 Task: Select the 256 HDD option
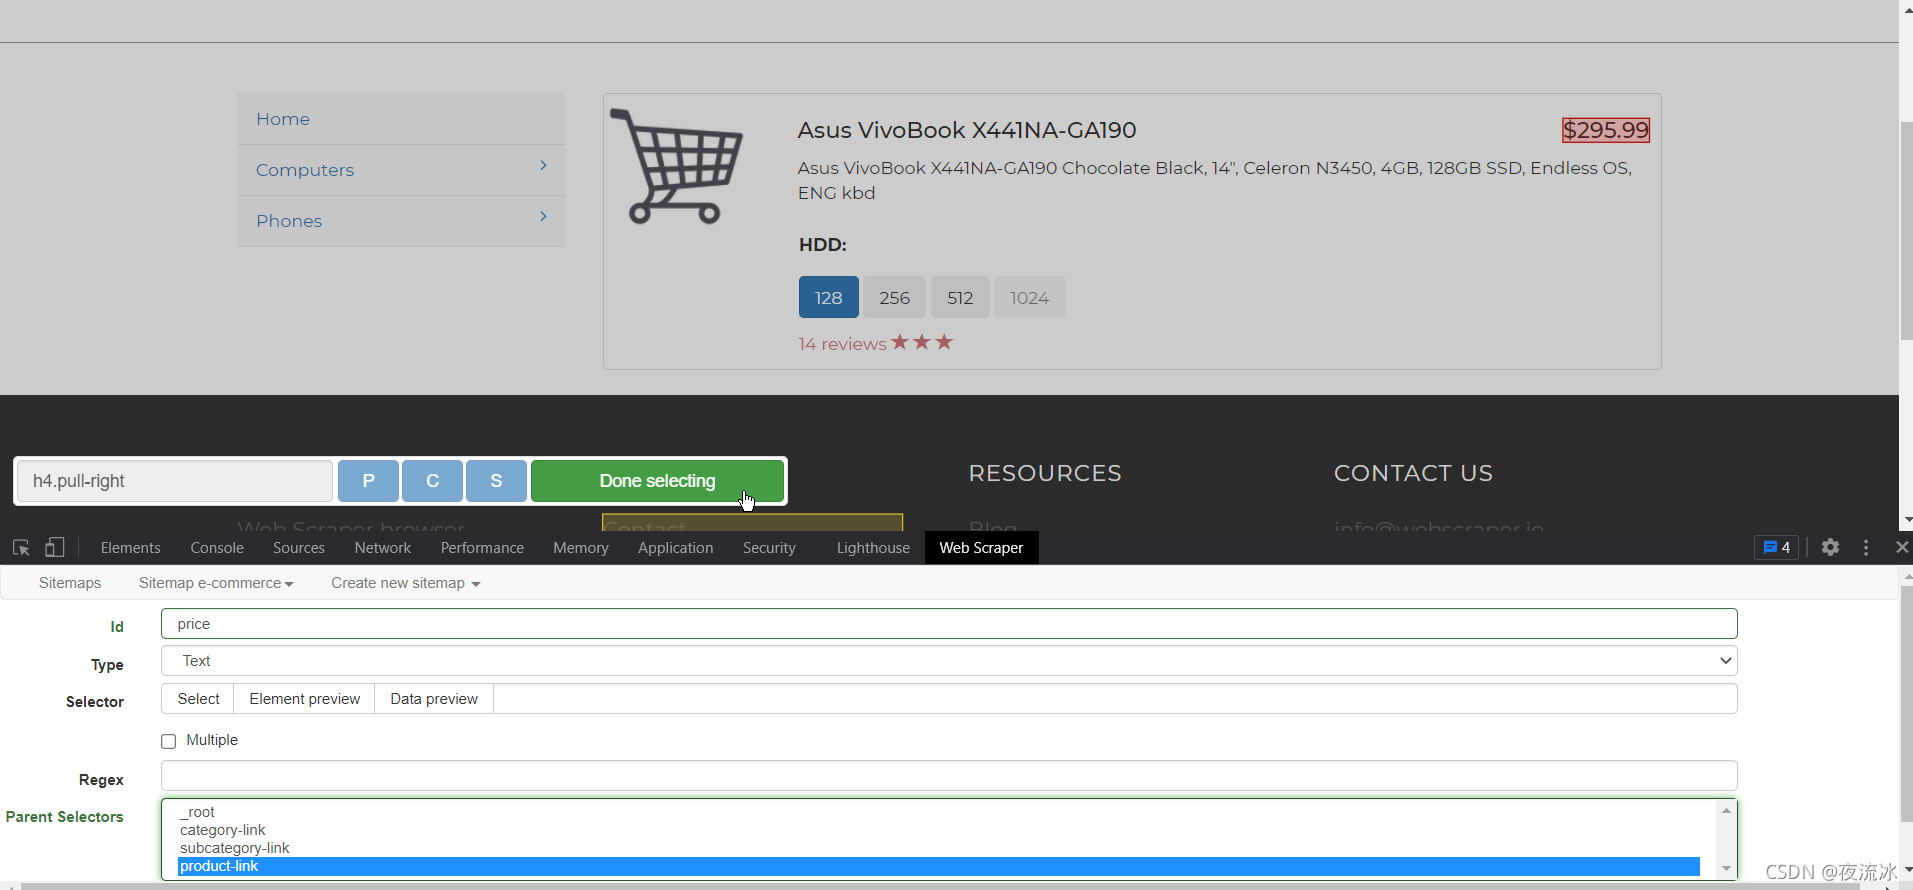tap(894, 297)
